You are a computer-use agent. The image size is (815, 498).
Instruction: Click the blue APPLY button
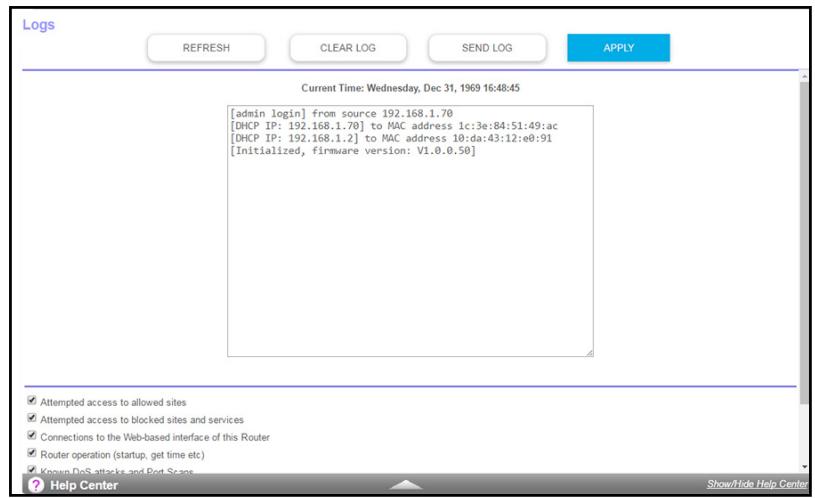point(619,48)
